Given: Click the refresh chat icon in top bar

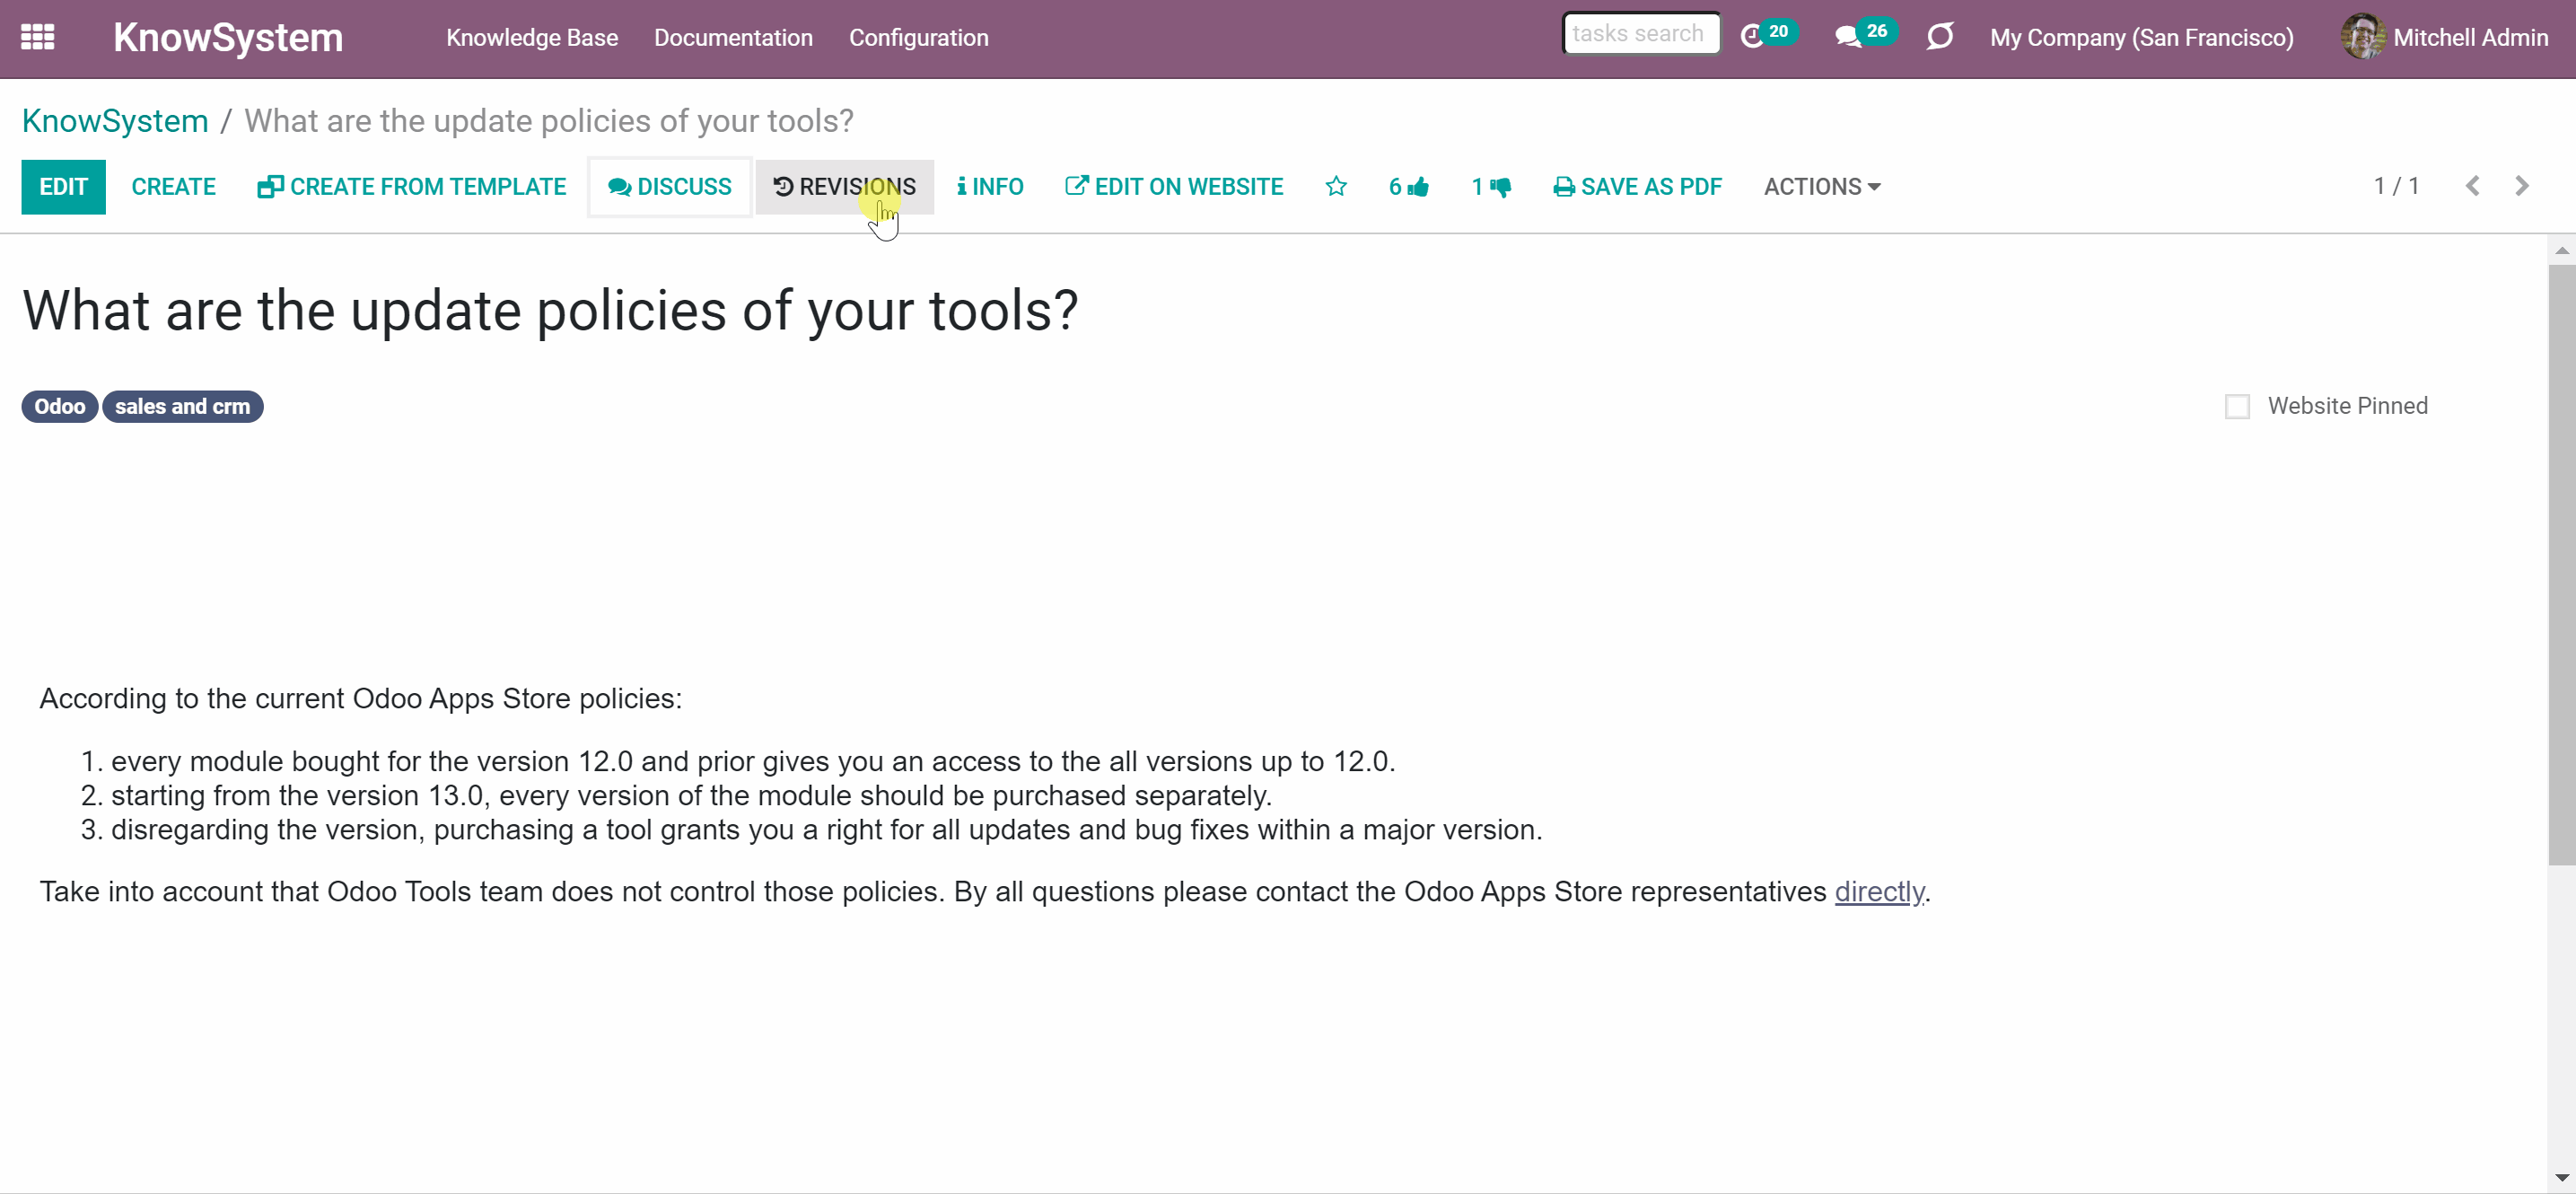Looking at the screenshot, I should 1940,37.
